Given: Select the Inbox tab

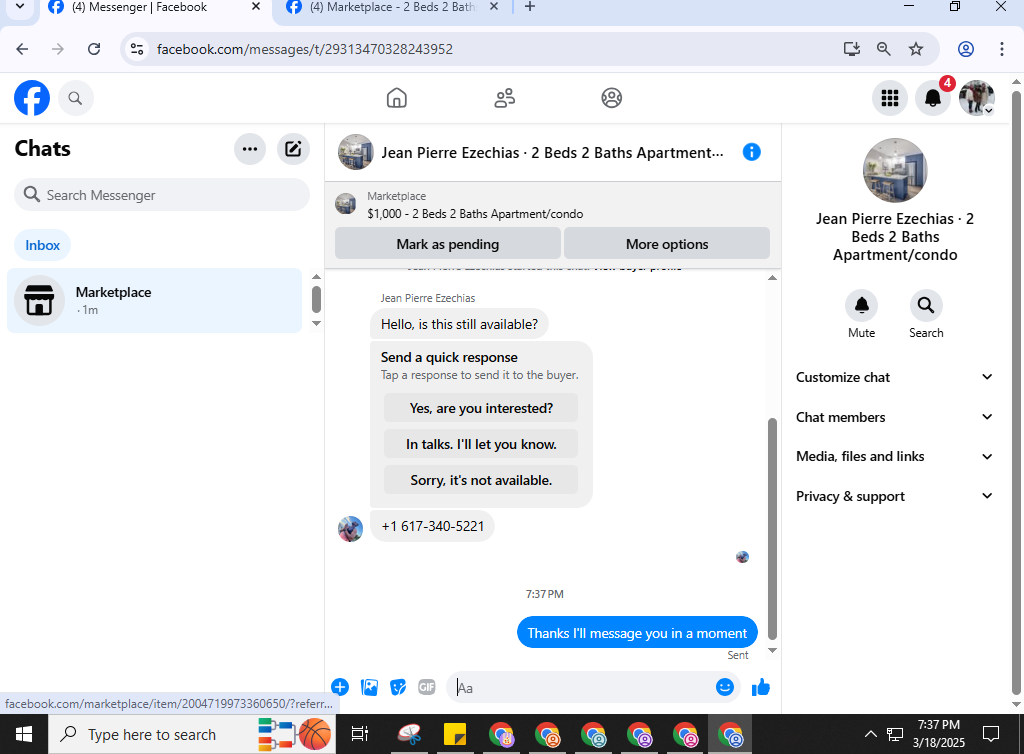Looking at the screenshot, I should (x=42, y=245).
